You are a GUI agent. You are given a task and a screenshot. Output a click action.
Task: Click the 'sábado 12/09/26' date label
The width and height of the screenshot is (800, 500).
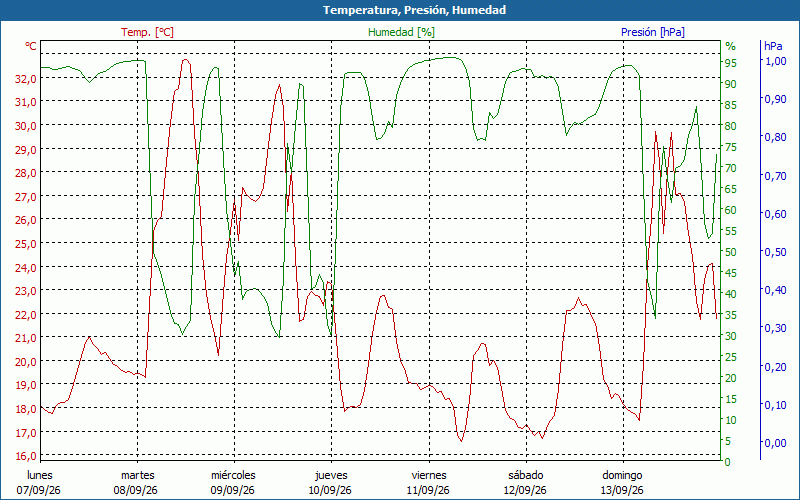525,483
